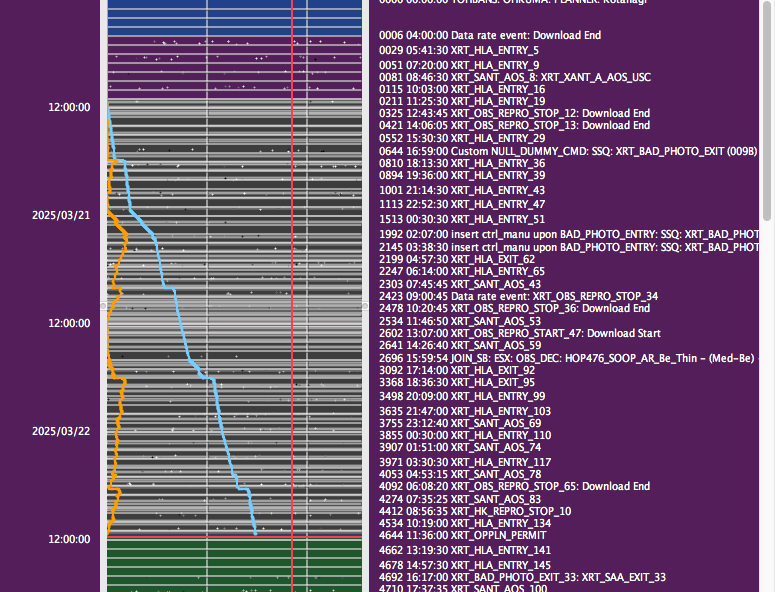Select event 2641 14:26:40 XRT_SANT_AOS_59
Screen dimensions: 775x592
tap(460, 346)
